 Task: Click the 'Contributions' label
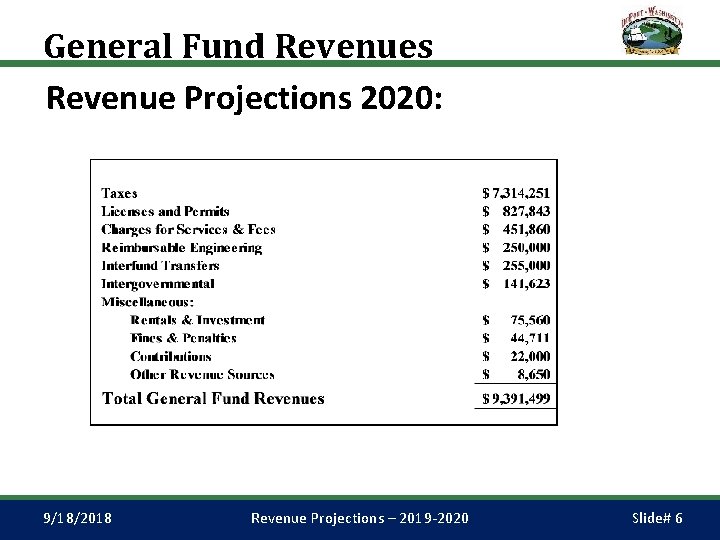point(171,356)
